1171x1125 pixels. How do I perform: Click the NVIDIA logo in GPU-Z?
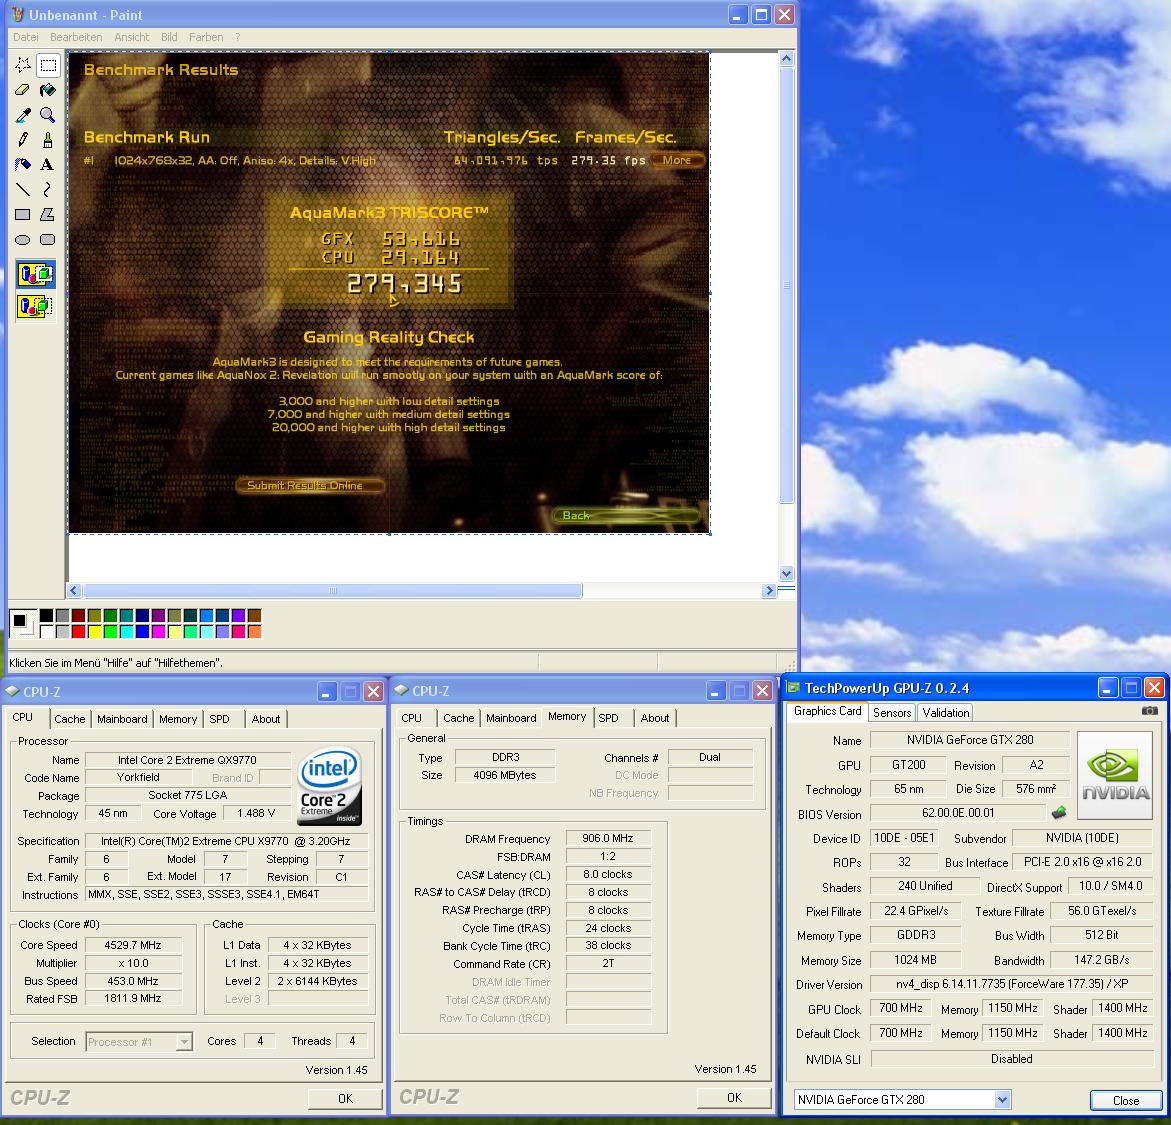tap(1115, 775)
